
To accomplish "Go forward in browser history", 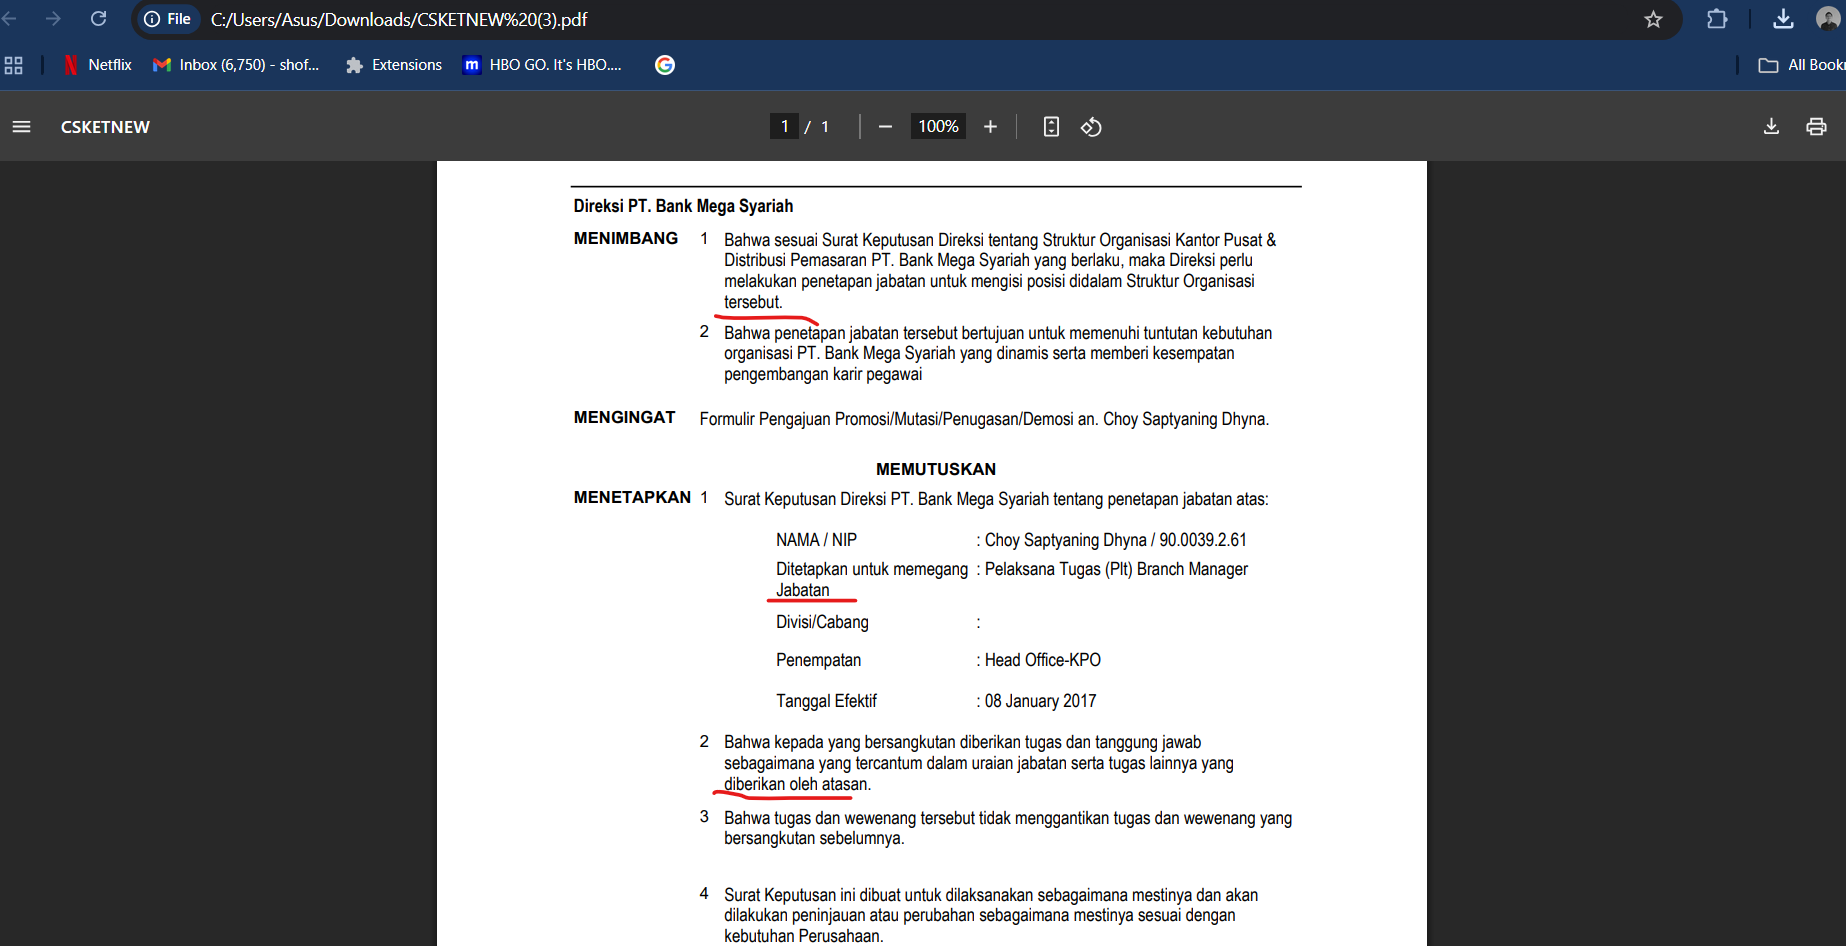I will click(54, 19).
